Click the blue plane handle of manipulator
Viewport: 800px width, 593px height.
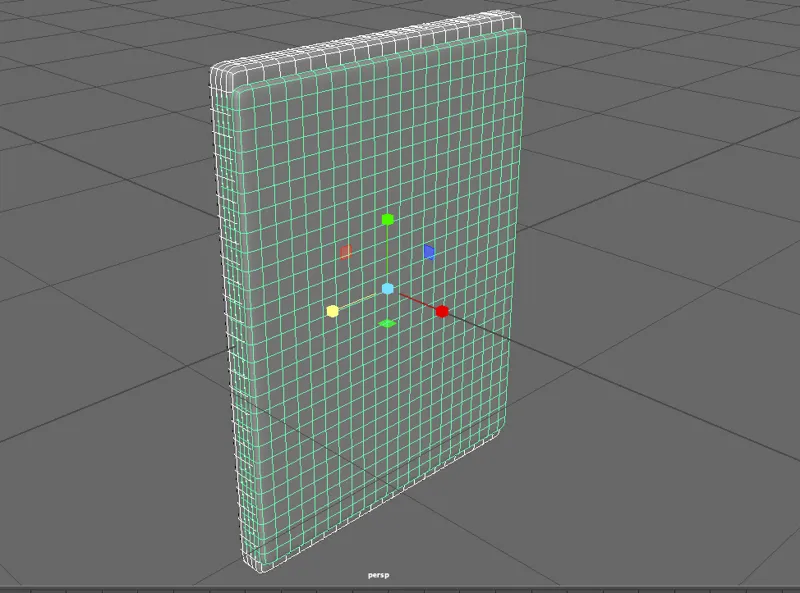(x=429, y=252)
